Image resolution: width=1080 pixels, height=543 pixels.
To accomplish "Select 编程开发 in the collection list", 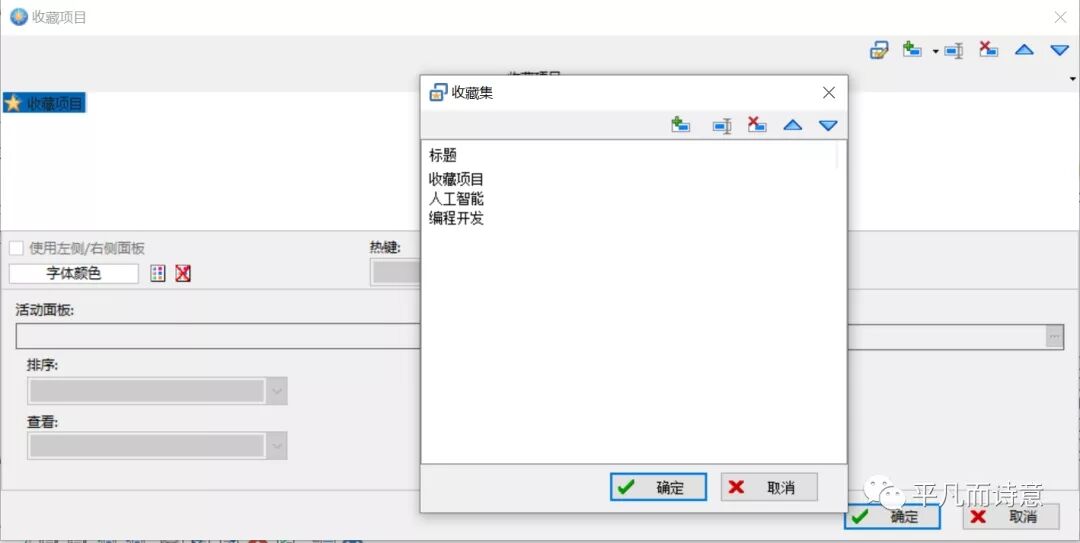I will tap(456, 218).
